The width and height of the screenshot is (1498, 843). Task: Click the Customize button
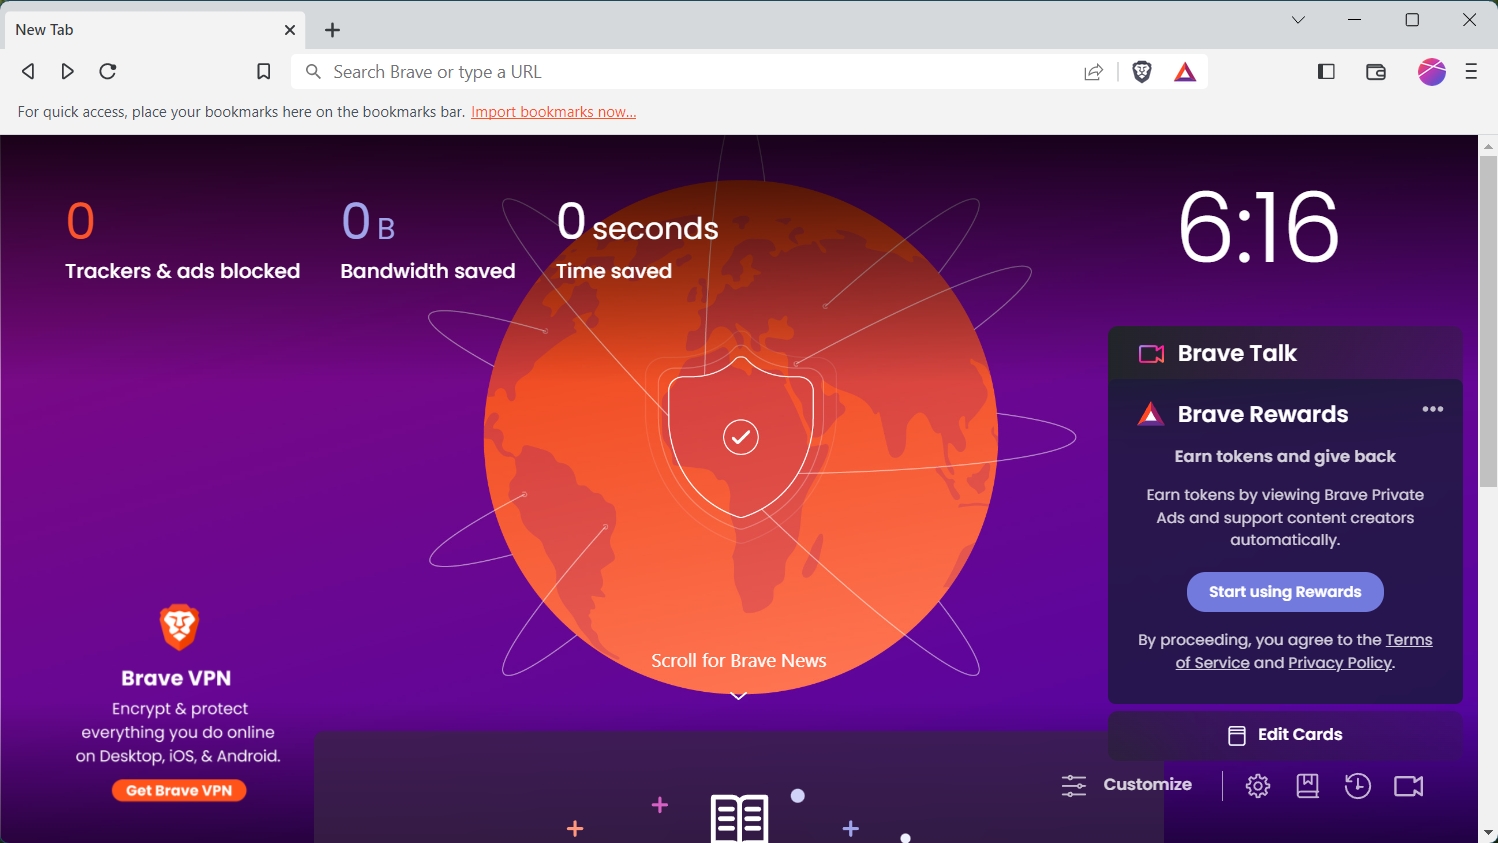[1127, 785]
